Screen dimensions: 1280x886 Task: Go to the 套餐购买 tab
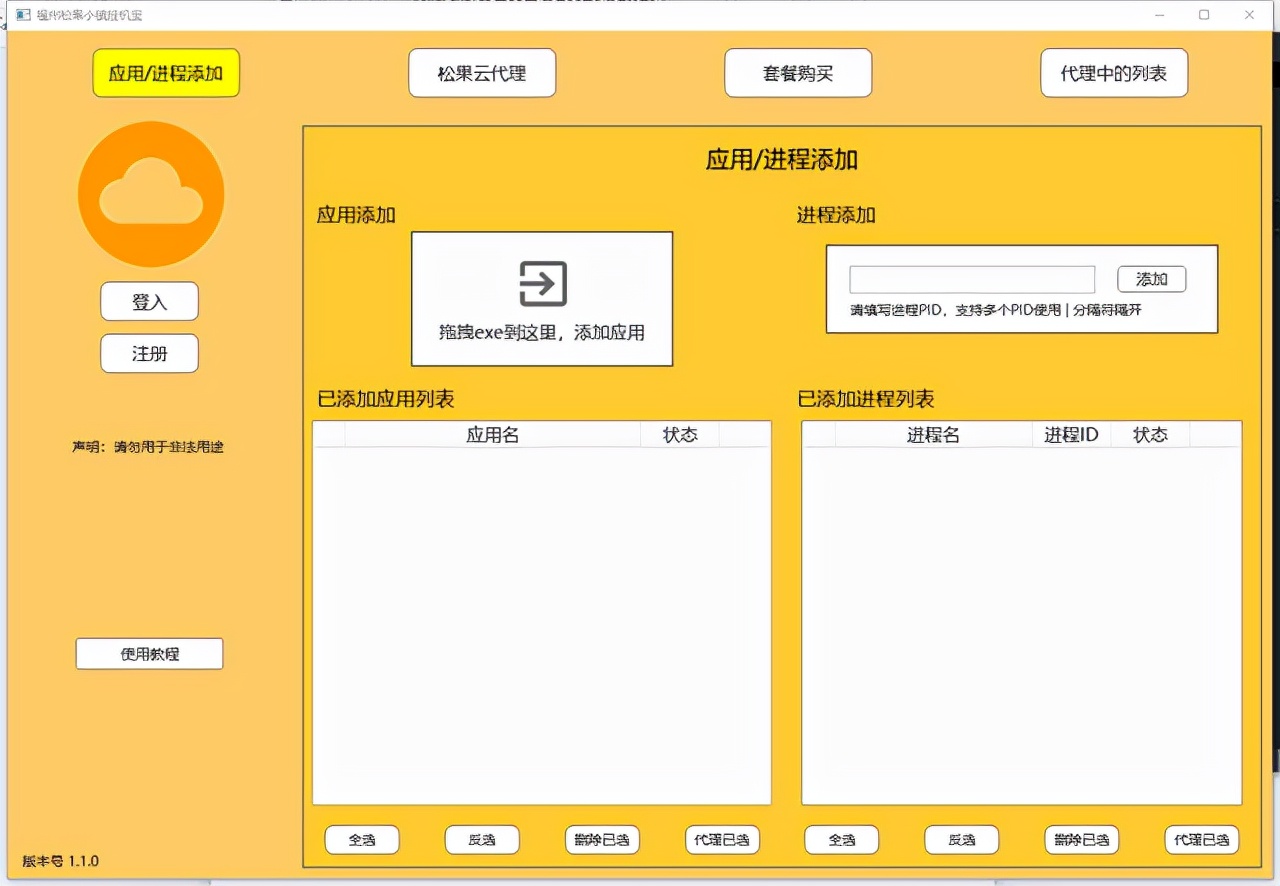(798, 73)
